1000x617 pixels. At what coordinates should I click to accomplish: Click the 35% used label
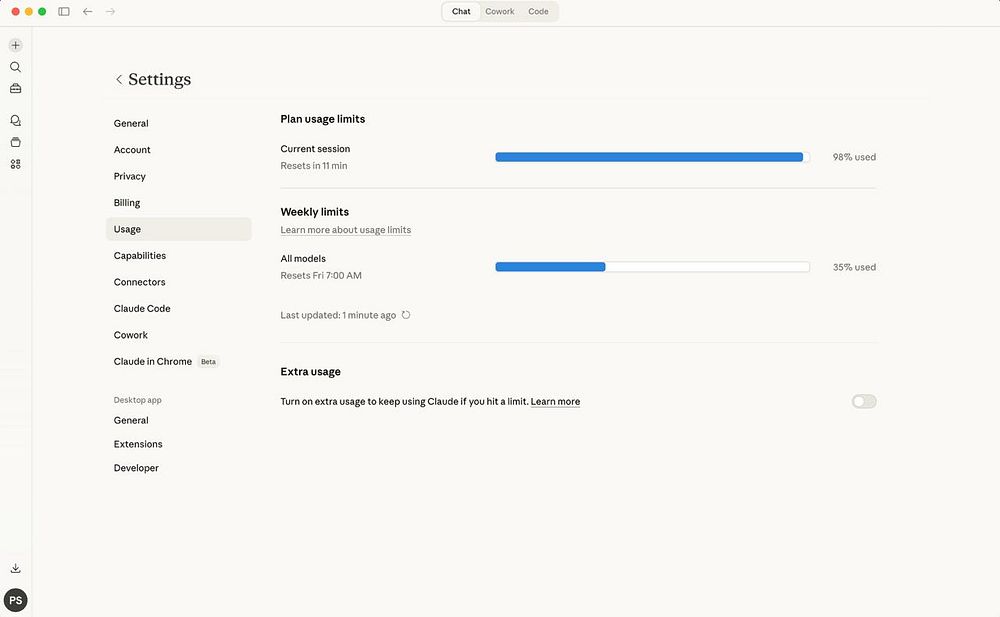click(854, 267)
